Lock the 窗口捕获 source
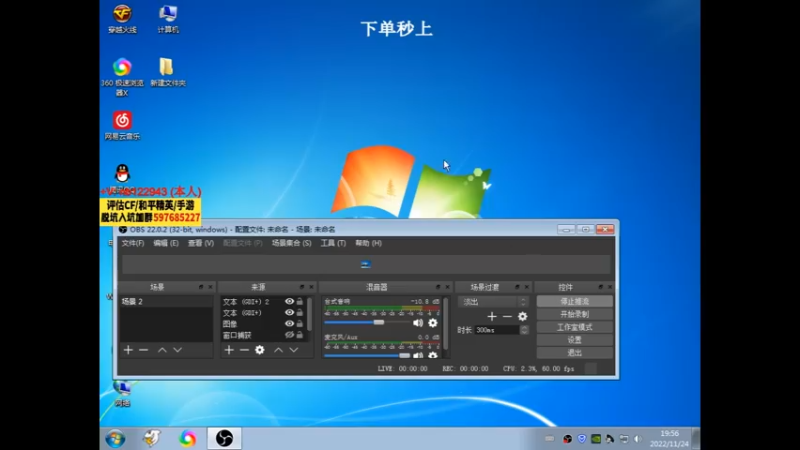This screenshot has width=800, height=450. tap(300, 335)
